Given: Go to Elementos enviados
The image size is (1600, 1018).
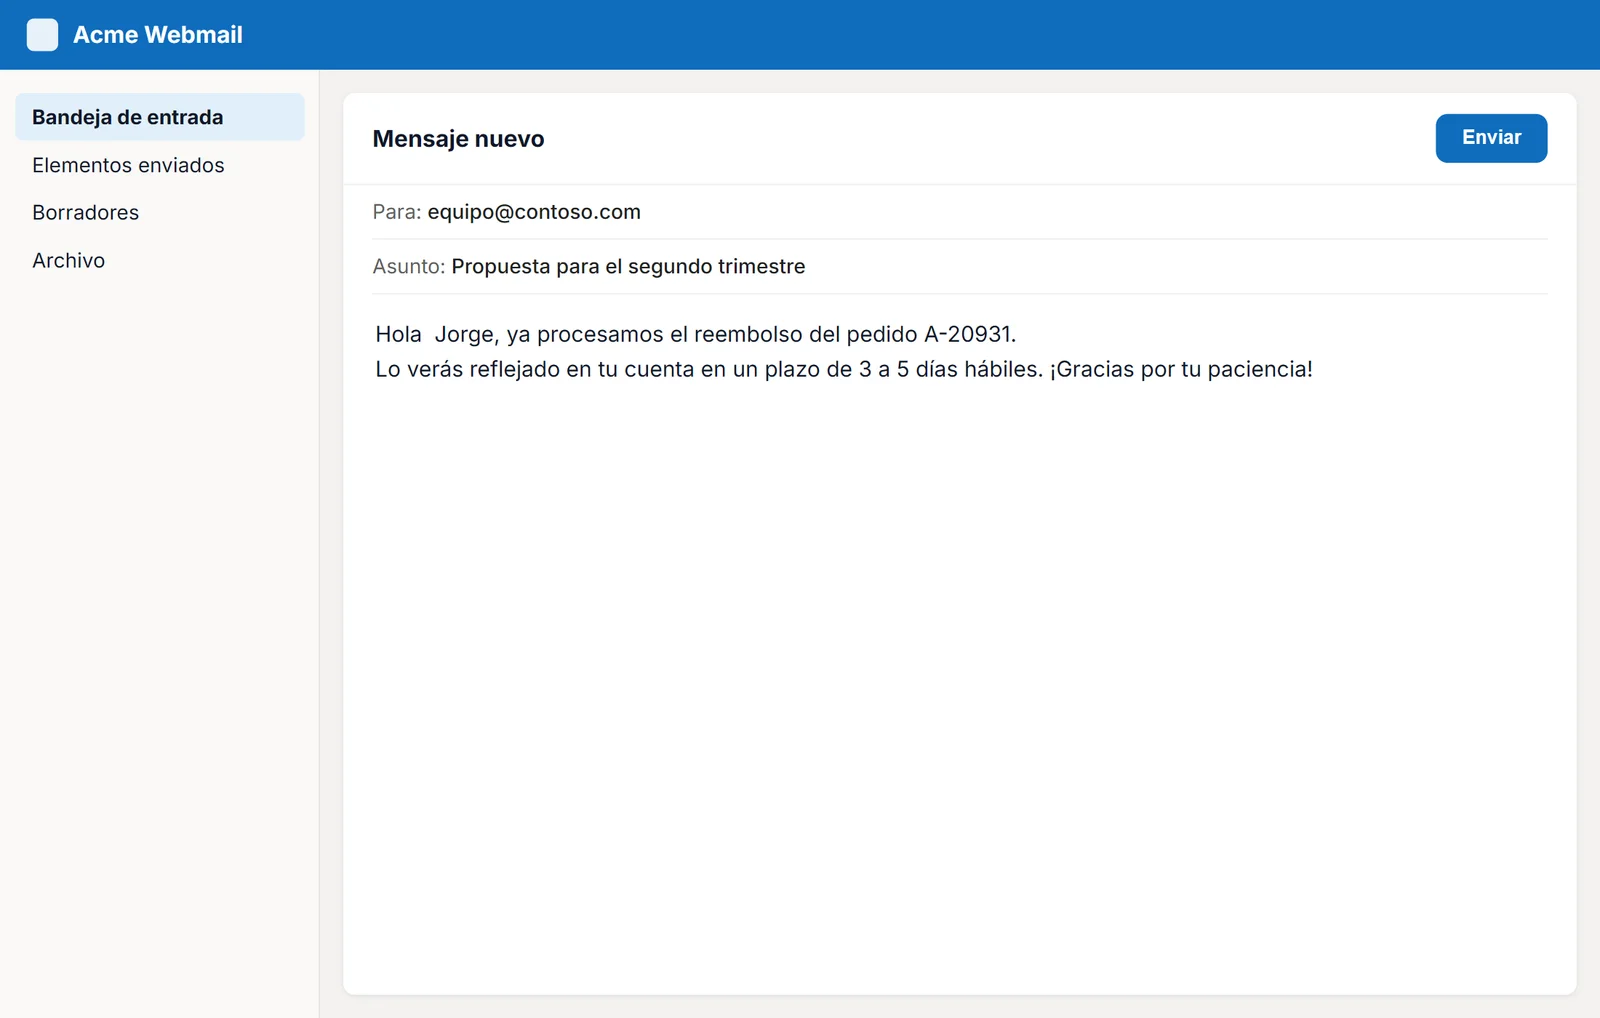Looking at the screenshot, I should (160, 165).
